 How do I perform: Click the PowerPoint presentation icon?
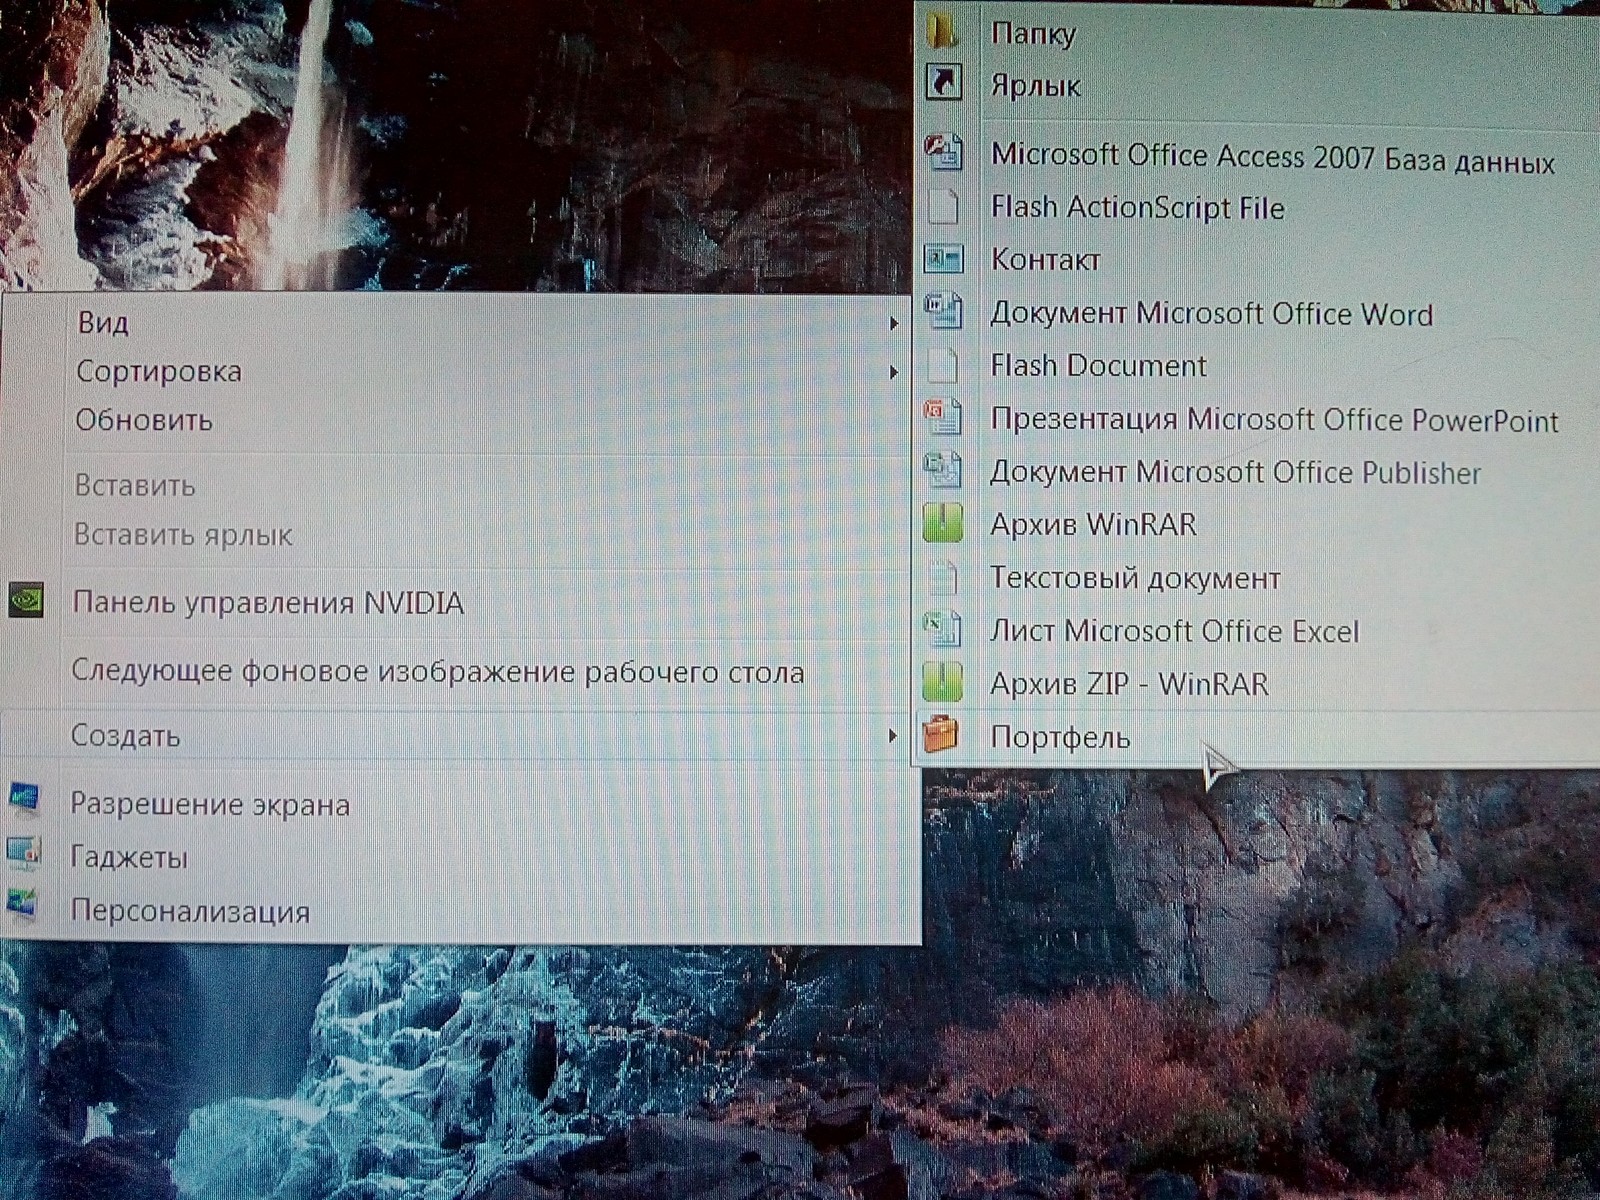coord(943,417)
